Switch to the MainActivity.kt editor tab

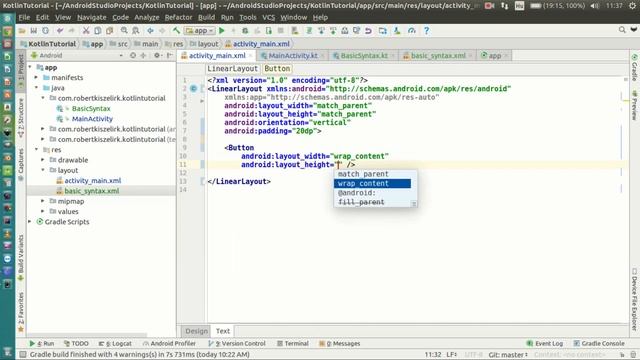point(292,56)
